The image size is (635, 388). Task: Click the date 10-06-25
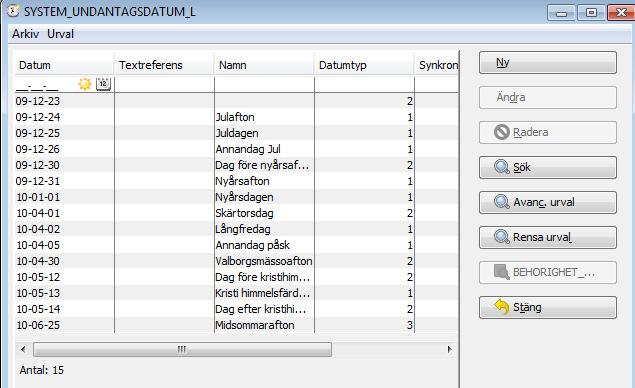tap(38, 325)
